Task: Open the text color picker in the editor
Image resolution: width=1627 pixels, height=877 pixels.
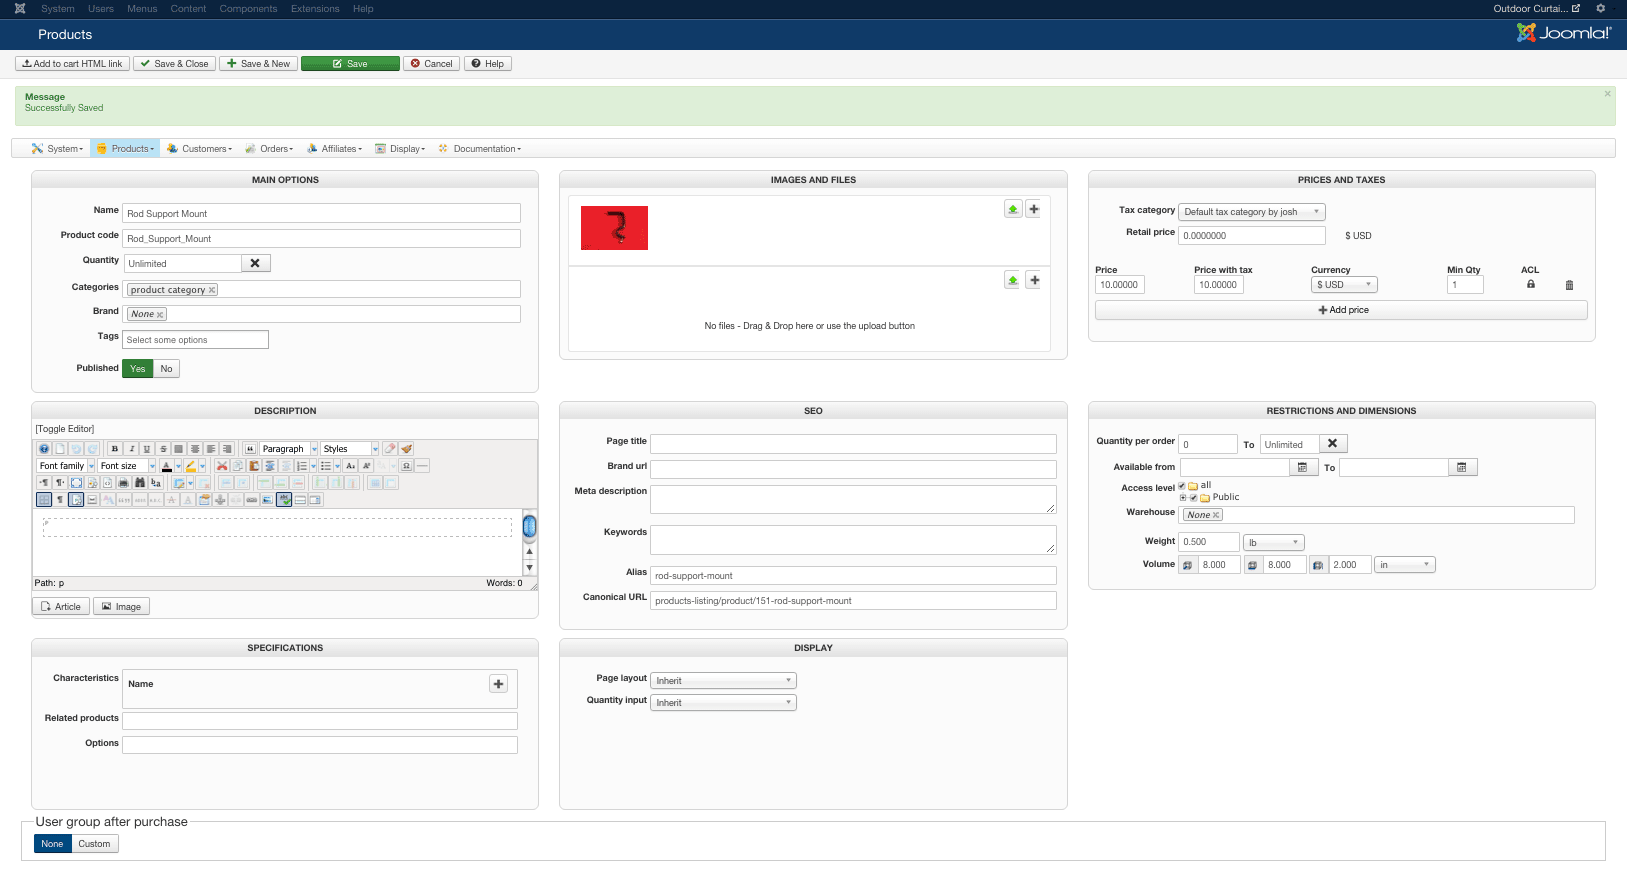Action: point(167,466)
